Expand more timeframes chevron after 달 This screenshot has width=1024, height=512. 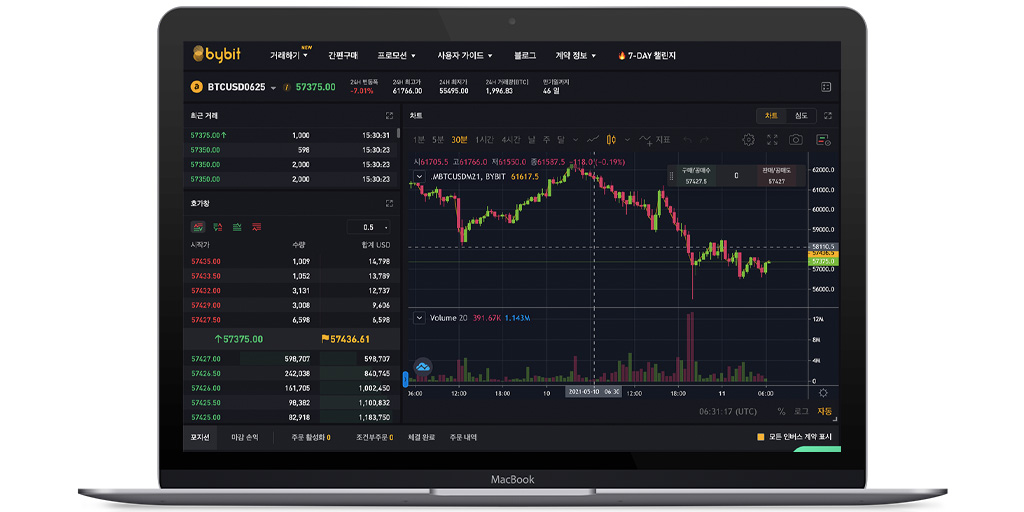pos(575,140)
